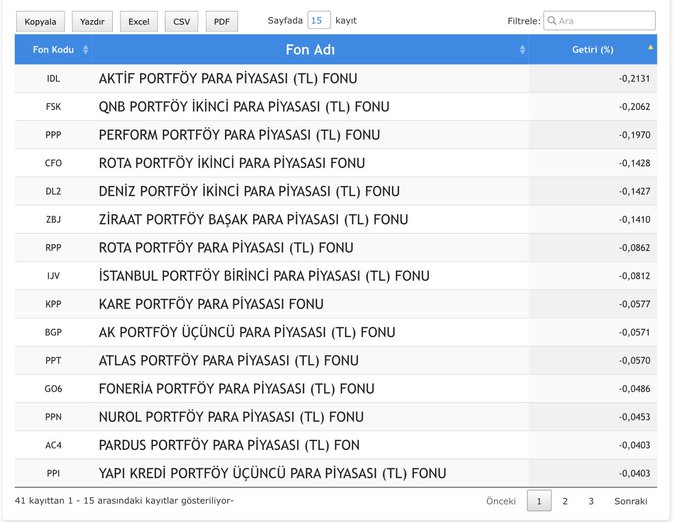Click return value -0,1410
Image resolution: width=680 pixels, height=522 pixels.
click(634, 219)
